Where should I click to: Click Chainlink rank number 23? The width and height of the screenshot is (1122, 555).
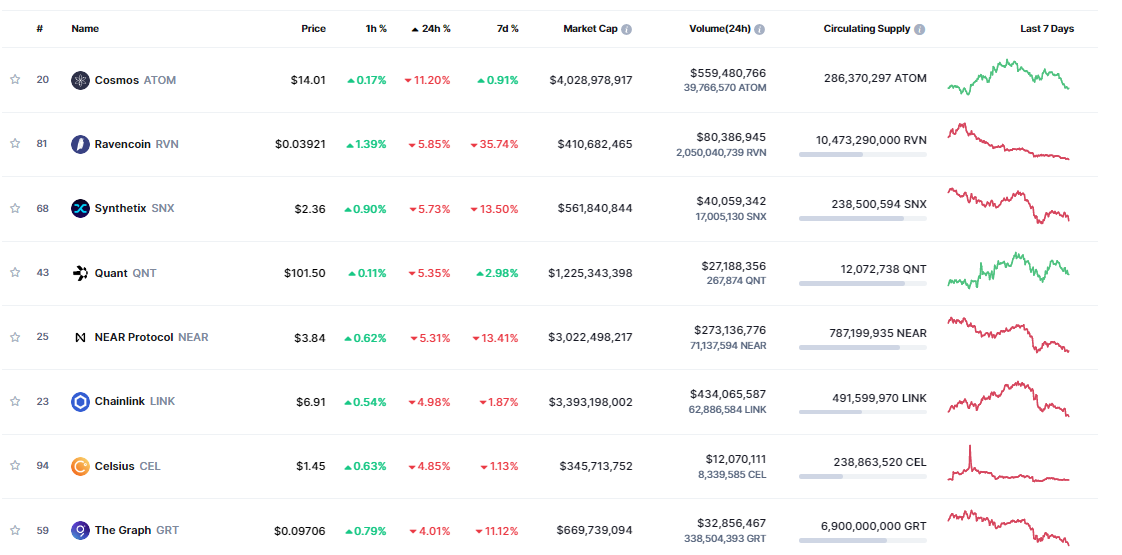pos(43,402)
